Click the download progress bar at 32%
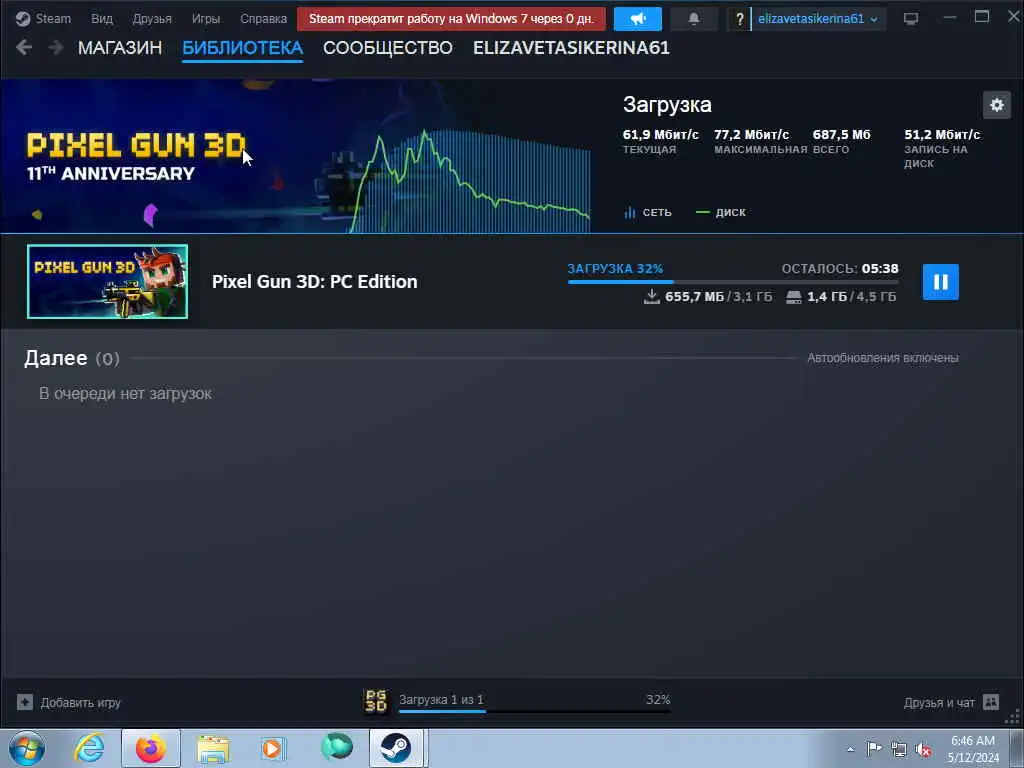Viewport: 1024px width, 768px height. click(733, 281)
